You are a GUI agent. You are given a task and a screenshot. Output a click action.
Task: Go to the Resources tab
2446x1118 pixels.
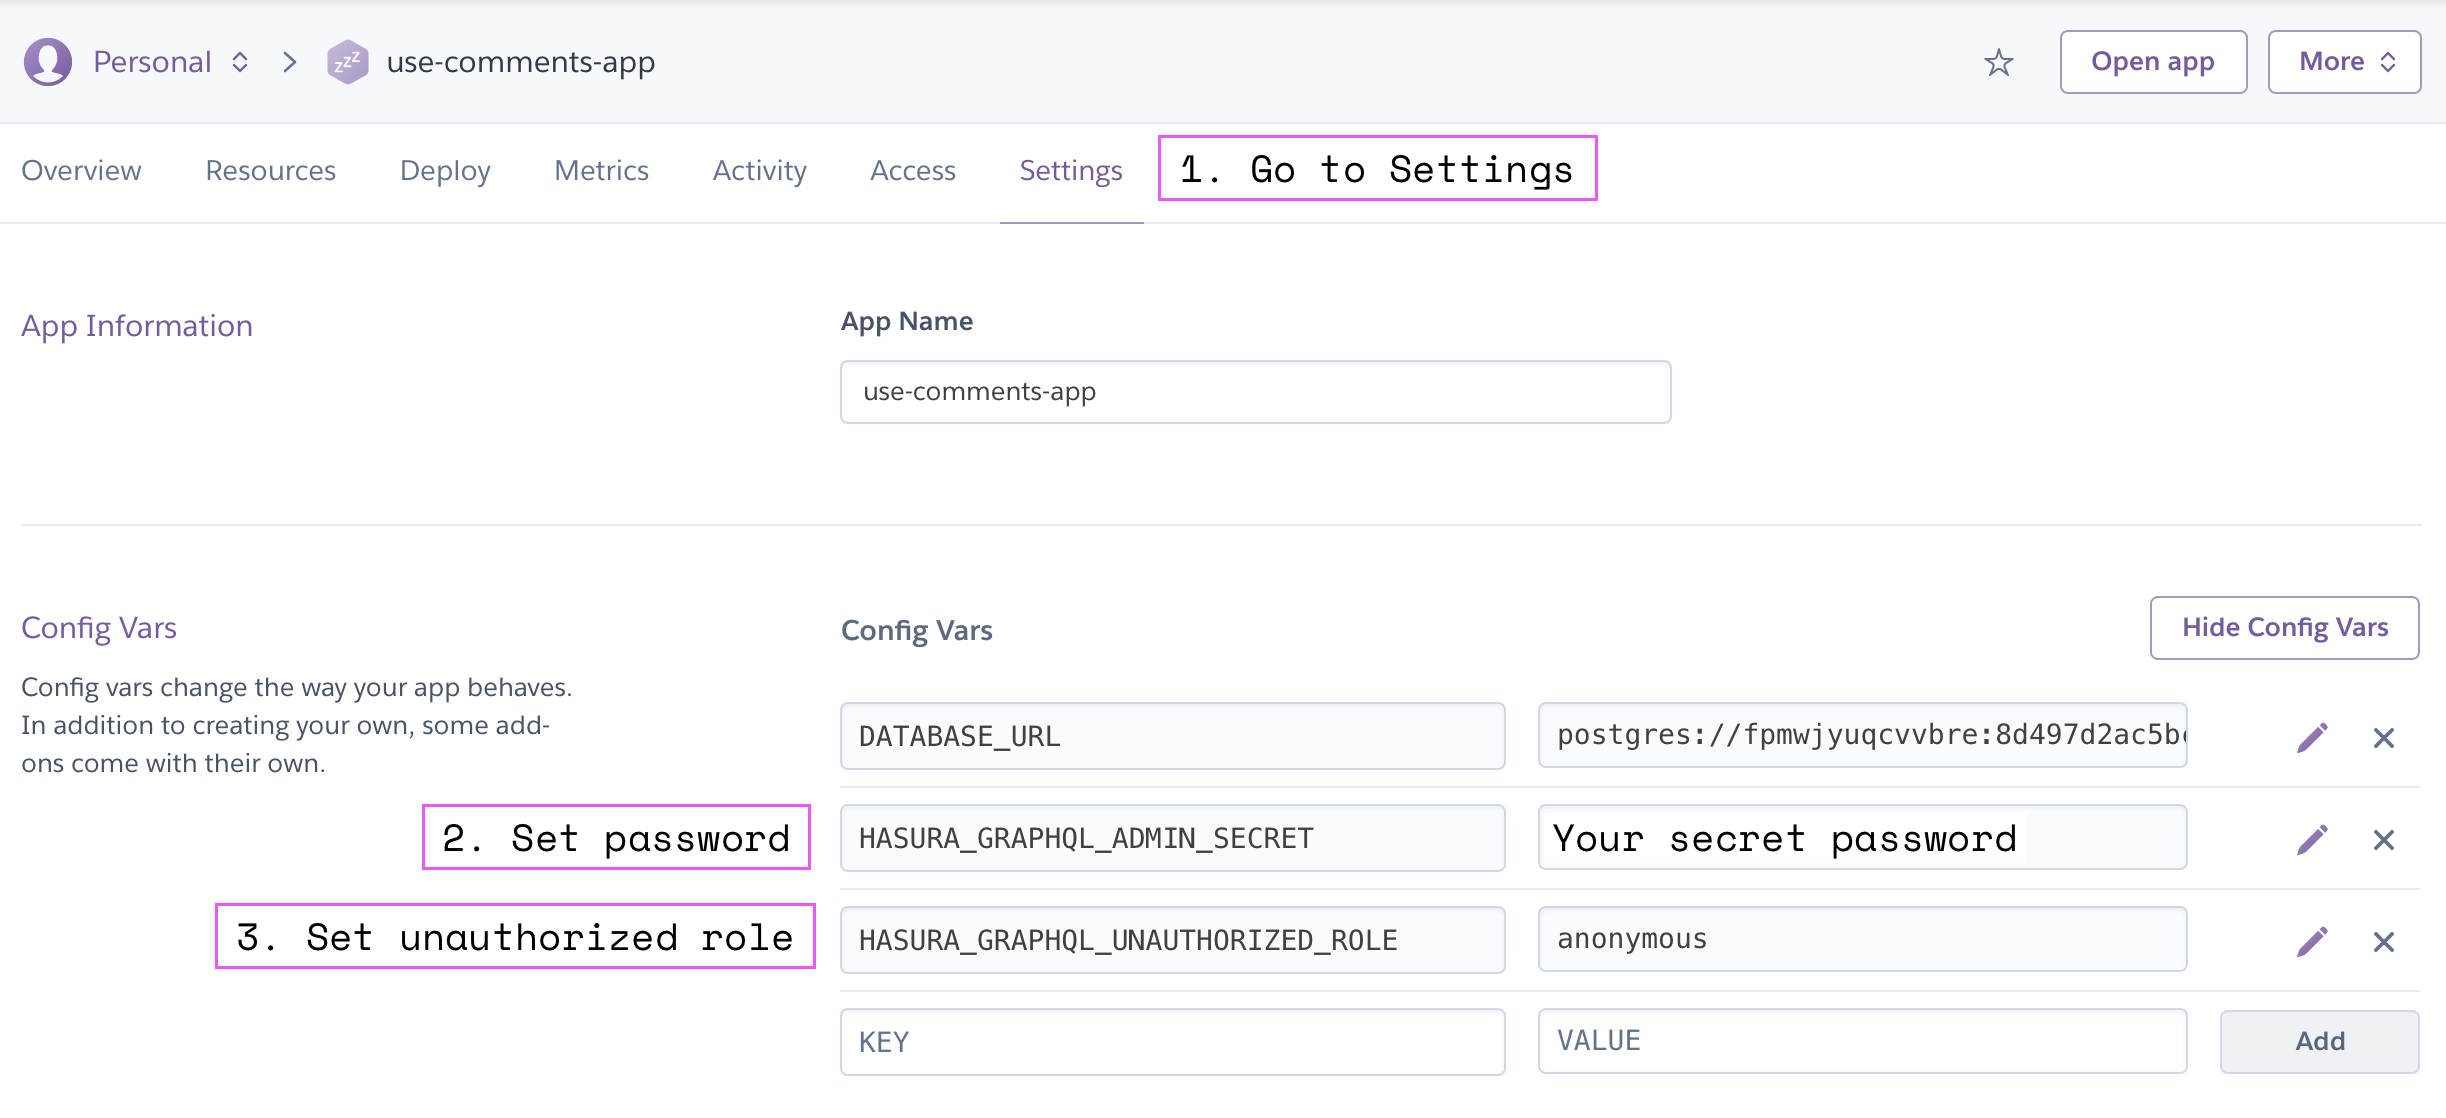270,171
